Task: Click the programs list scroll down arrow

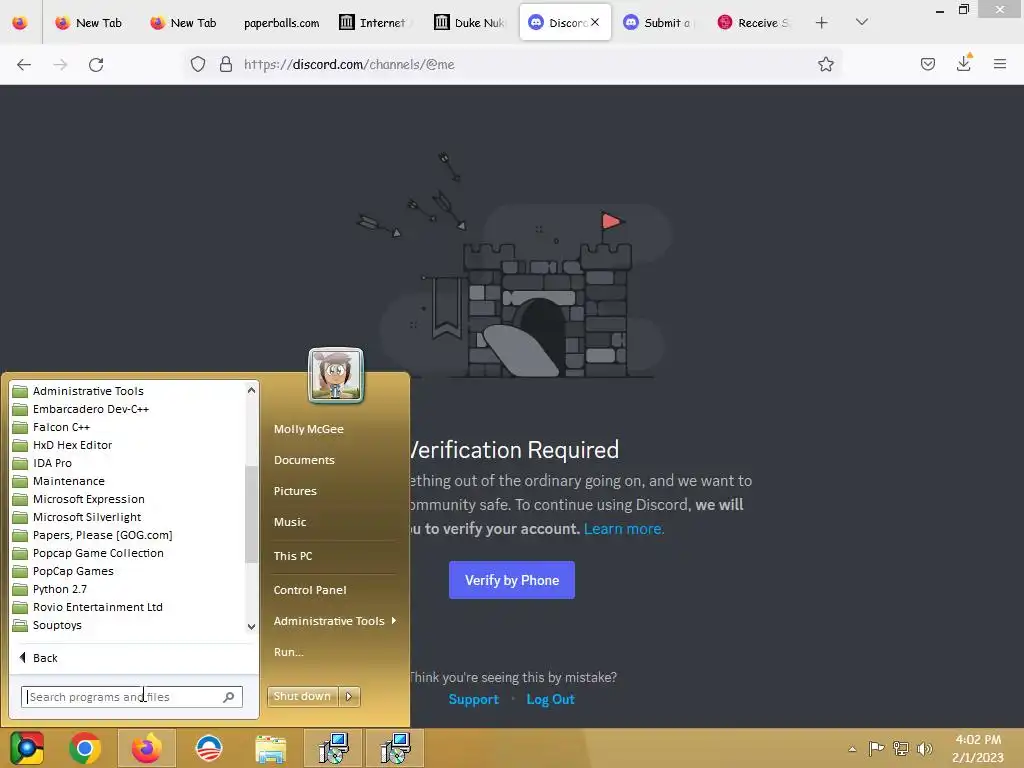Action: pyautogui.click(x=251, y=626)
